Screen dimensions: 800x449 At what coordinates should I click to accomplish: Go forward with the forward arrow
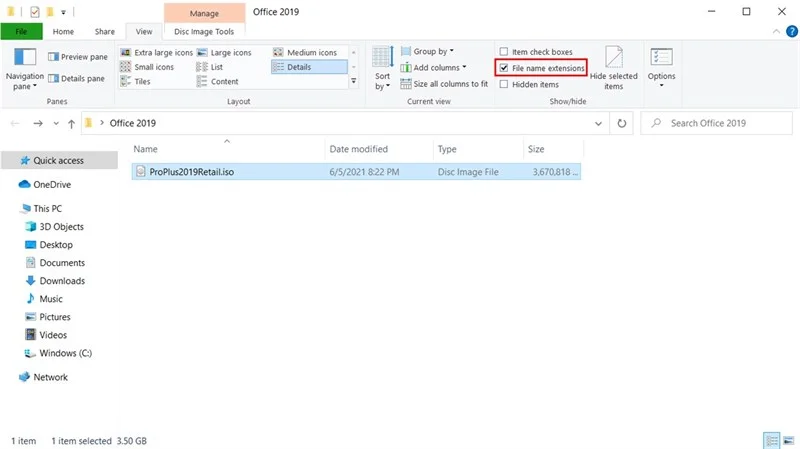(38, 123)
